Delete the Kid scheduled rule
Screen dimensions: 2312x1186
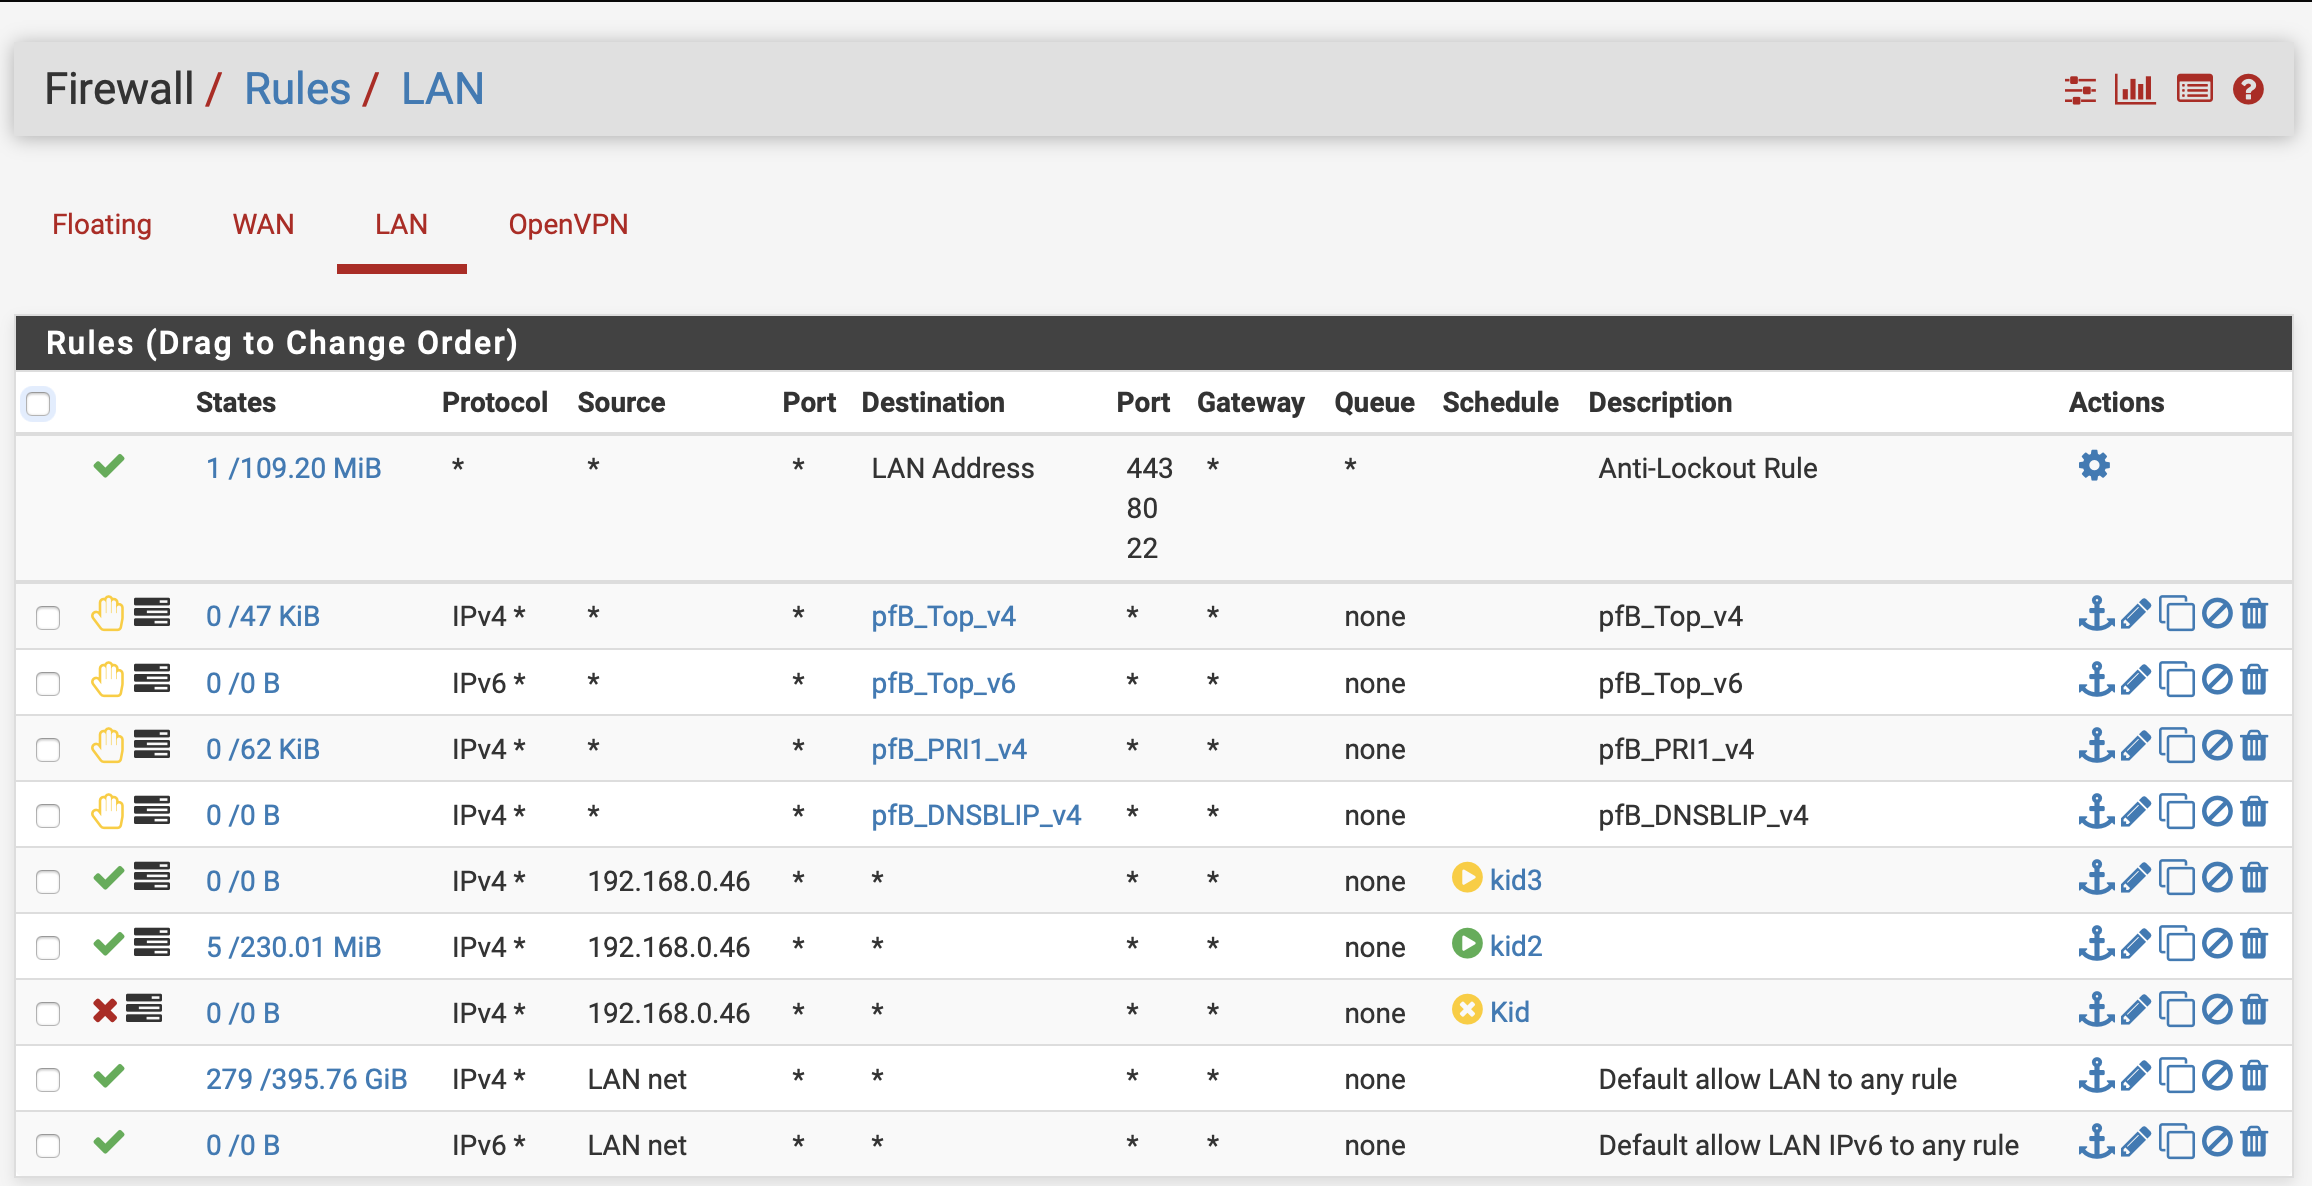2254,1010
